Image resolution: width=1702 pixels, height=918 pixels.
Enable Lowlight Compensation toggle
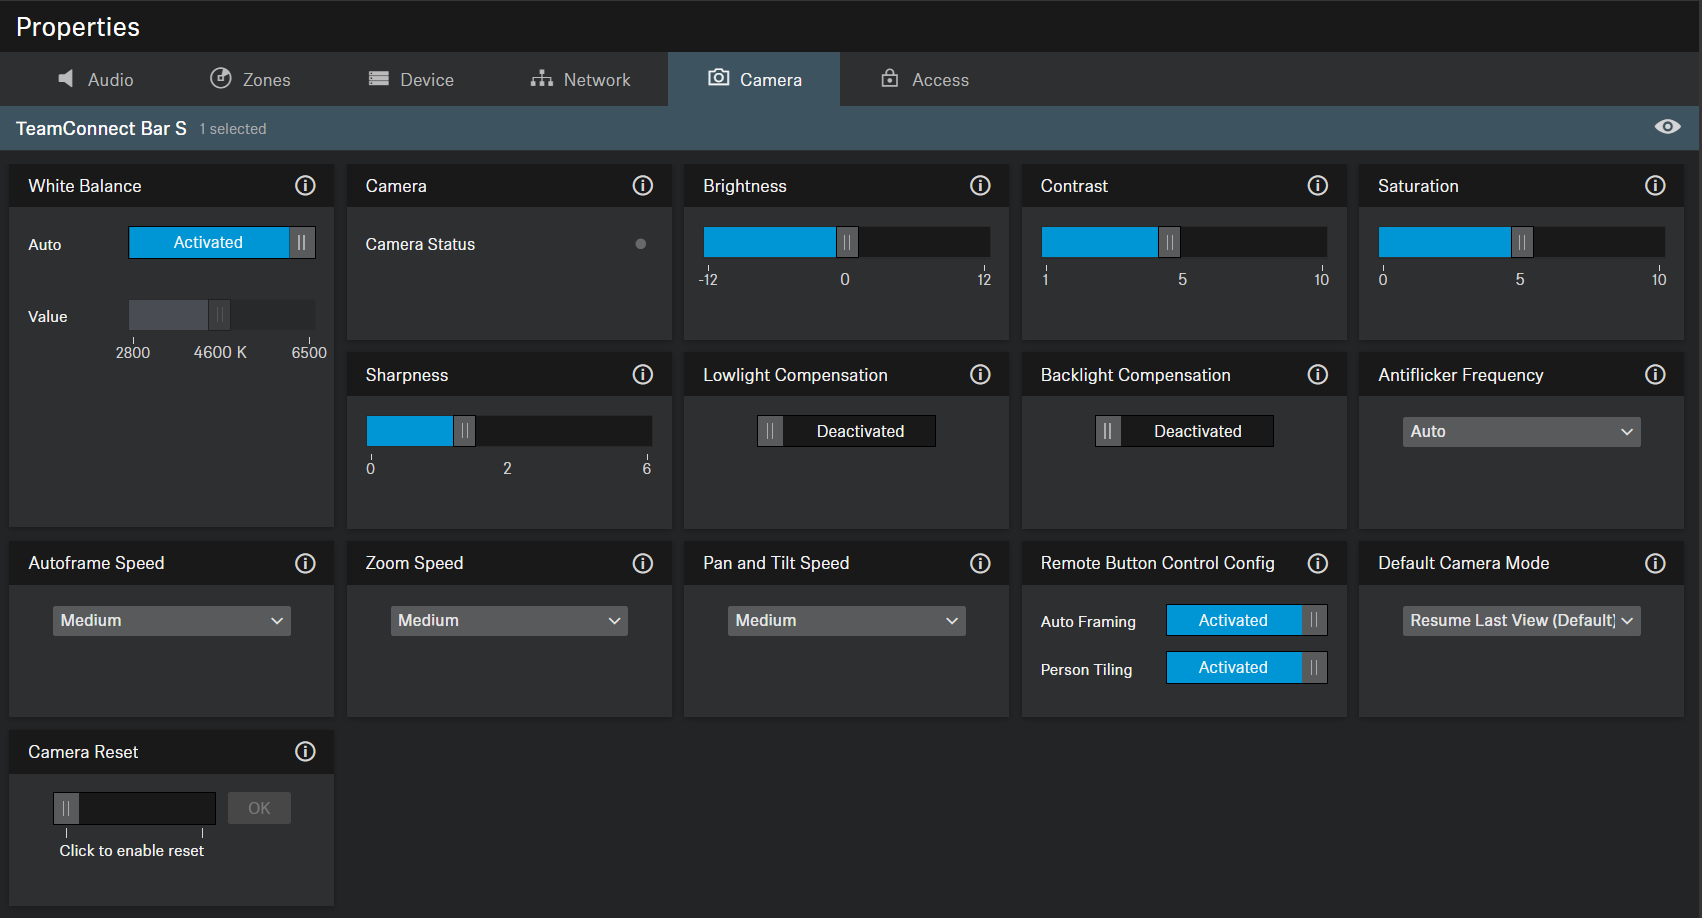point(846,431)
